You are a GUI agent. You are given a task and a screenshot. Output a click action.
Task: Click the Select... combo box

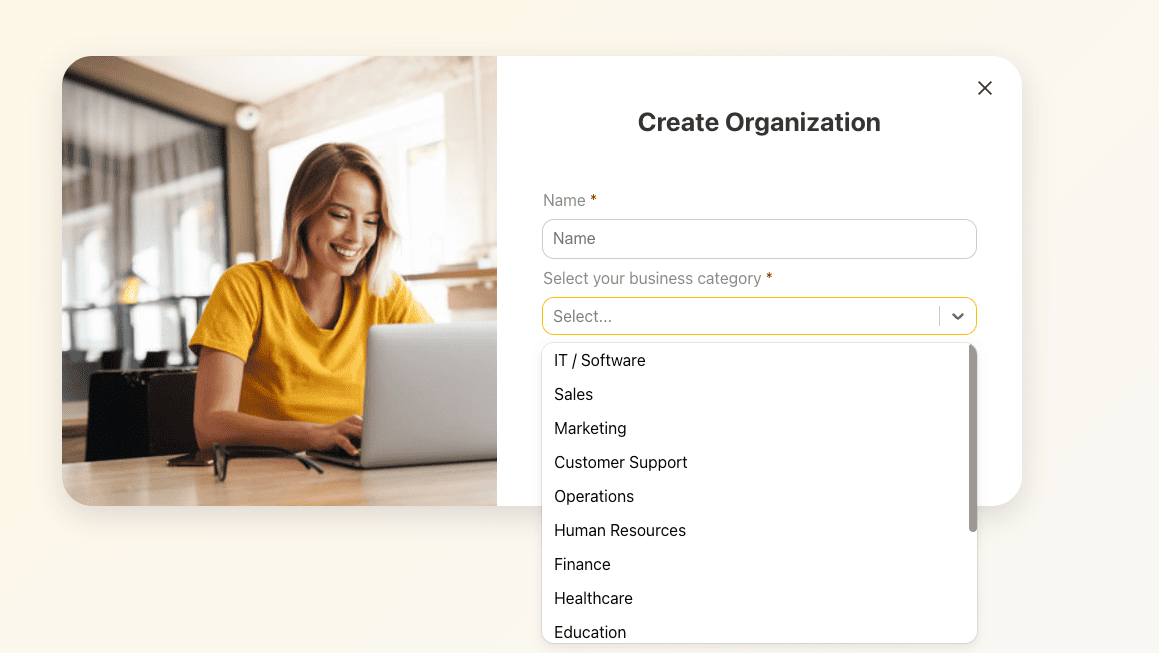coord(740,315)
